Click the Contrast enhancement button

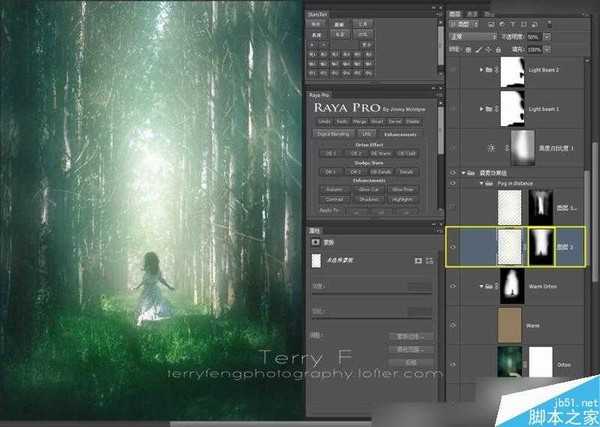[334, 199]
